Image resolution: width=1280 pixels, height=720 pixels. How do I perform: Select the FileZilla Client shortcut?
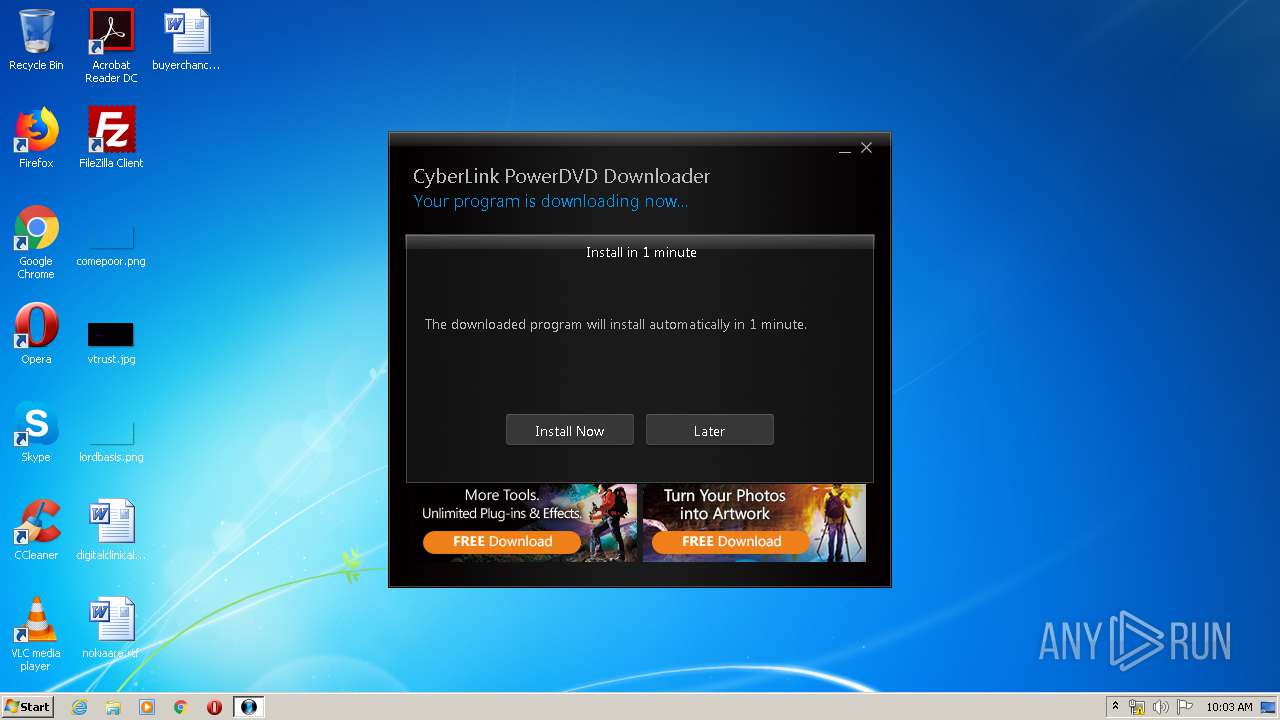[x=111, y=138]
